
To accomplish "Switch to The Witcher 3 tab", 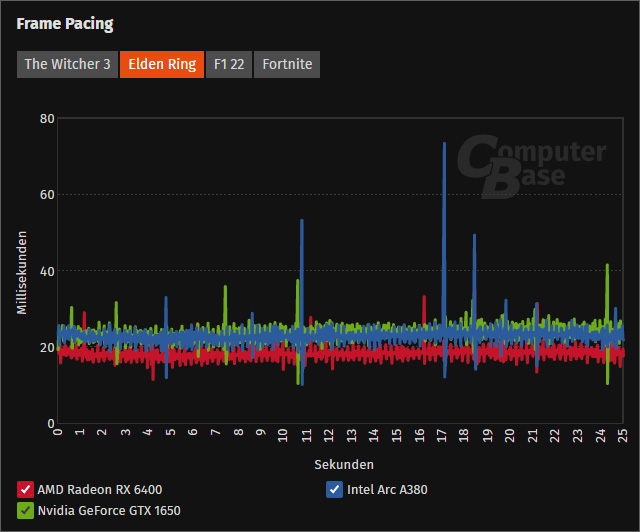I will click(x=68, y=65).
